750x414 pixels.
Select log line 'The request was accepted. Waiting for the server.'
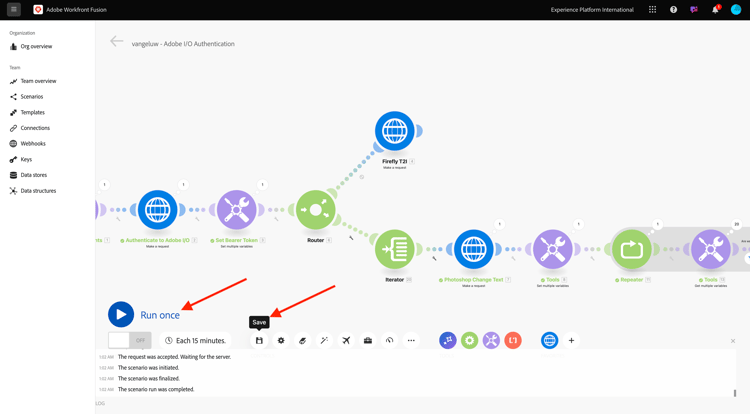coord(175,357)
